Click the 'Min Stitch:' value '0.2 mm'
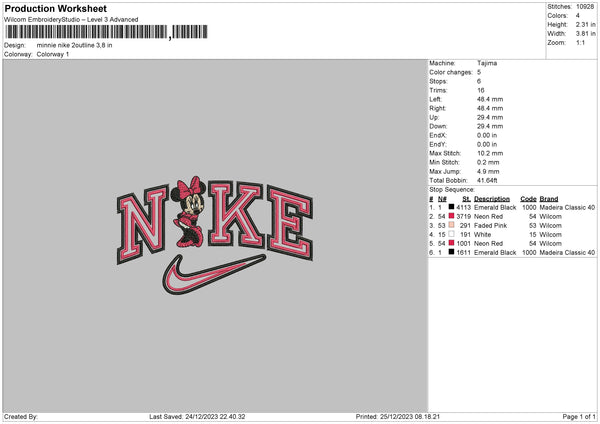This screenshot has width=600, height=424. point(488,162)
